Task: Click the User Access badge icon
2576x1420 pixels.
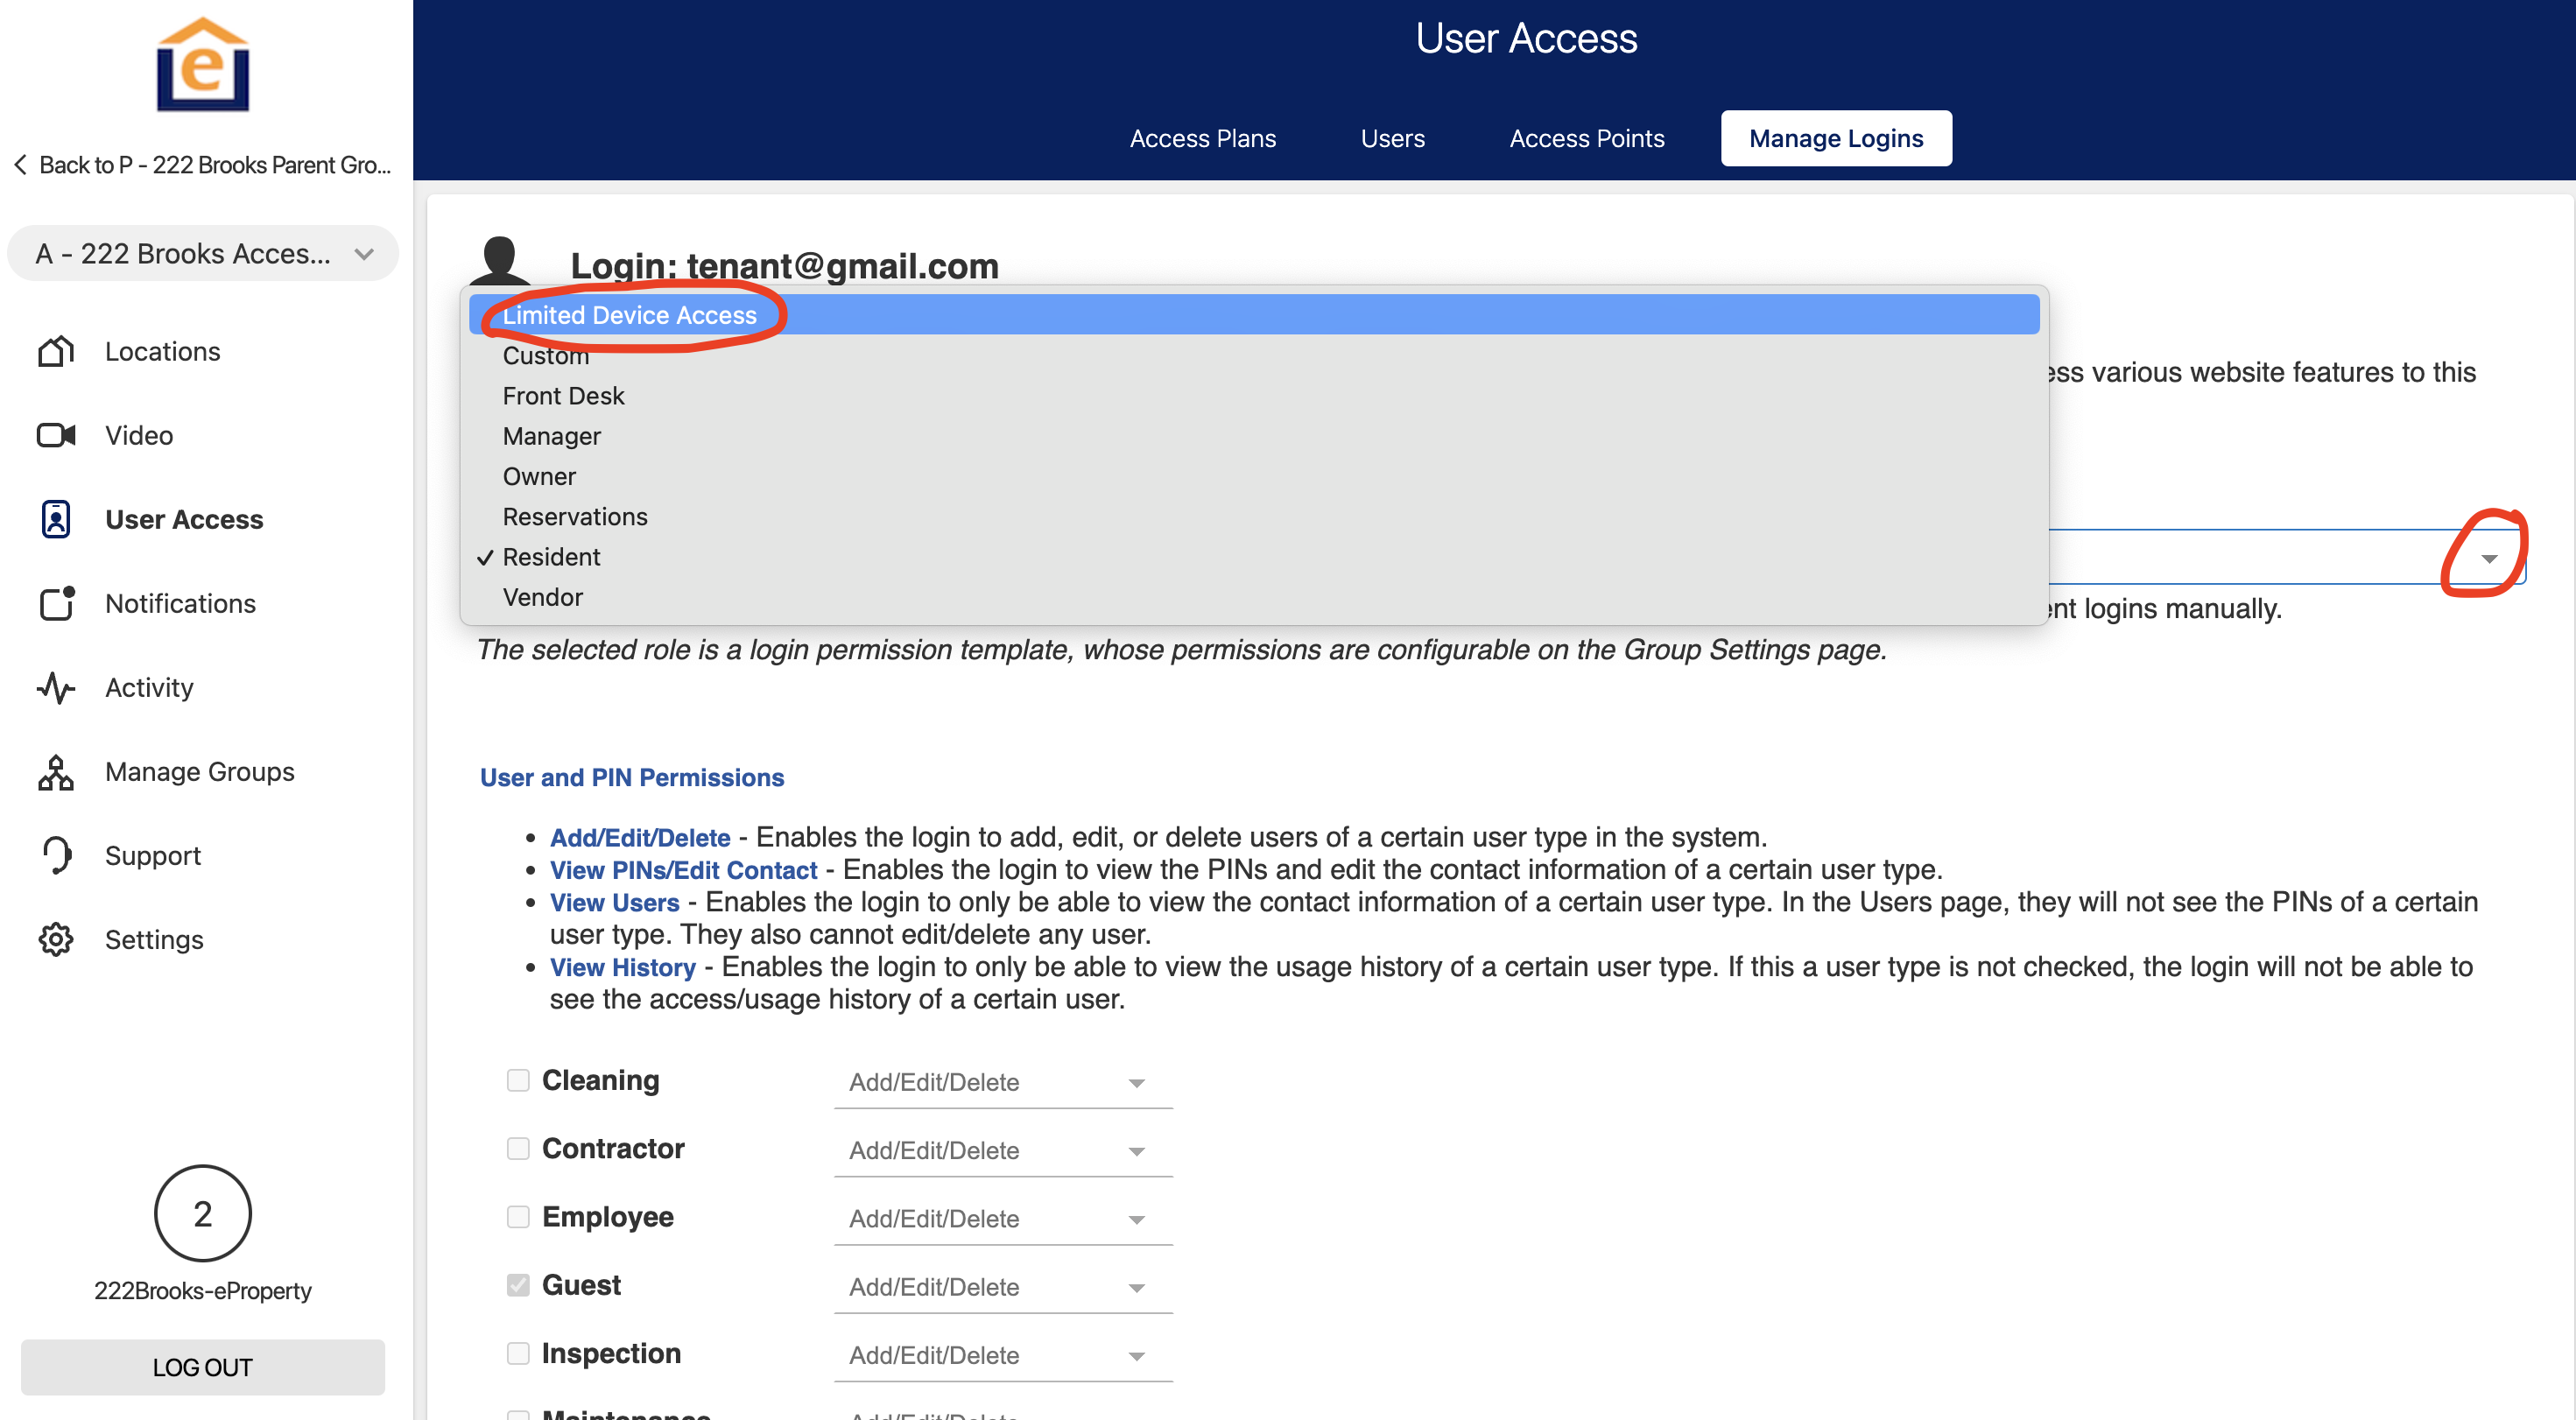Action: tap(56, 519)
